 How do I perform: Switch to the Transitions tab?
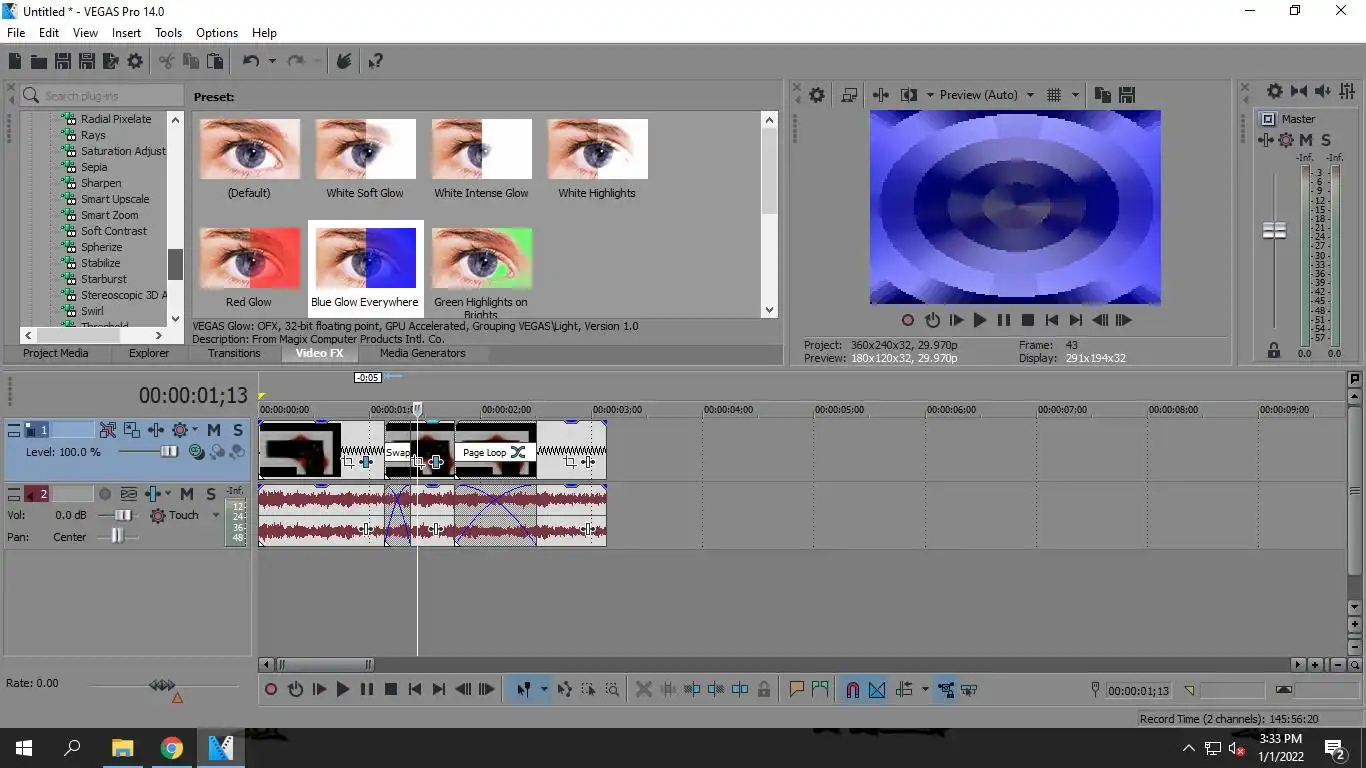[x=235, y=353]
